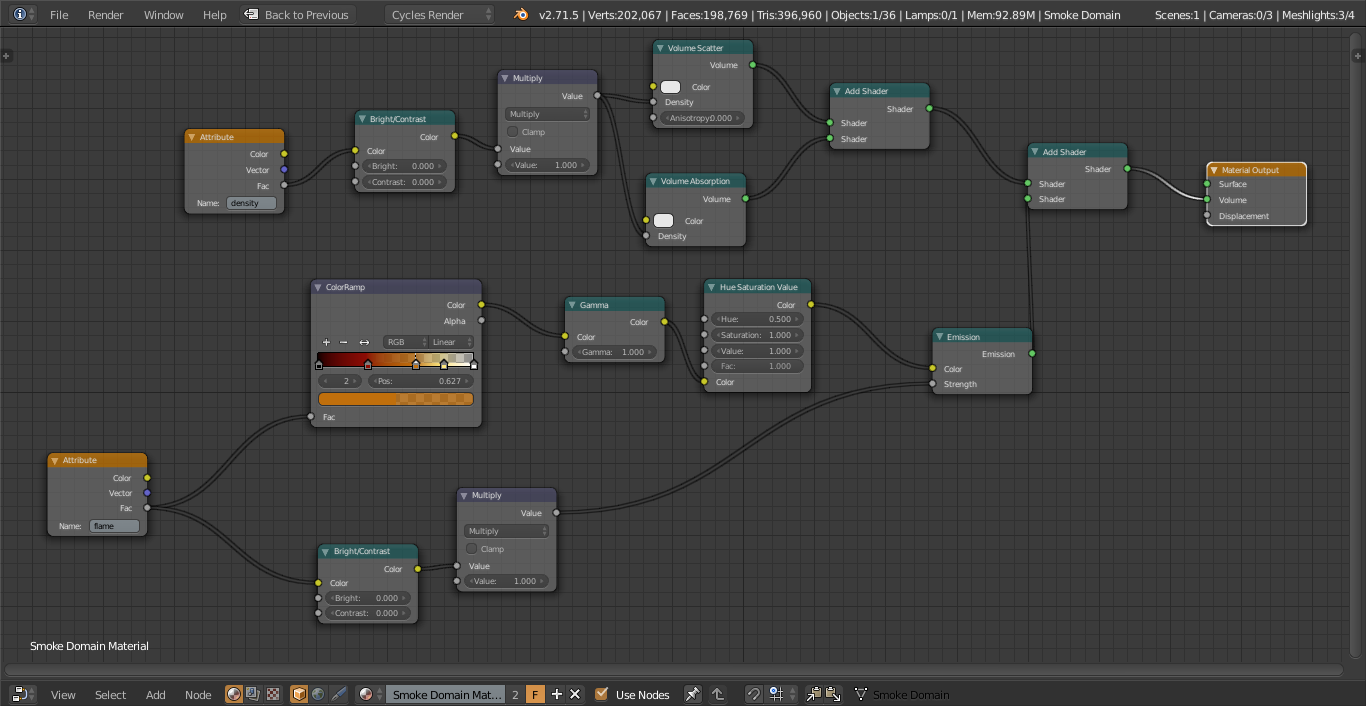Edit attribute name field 'flame'
The height and width of the screenshot is (706, 1366).
[115, 526]
